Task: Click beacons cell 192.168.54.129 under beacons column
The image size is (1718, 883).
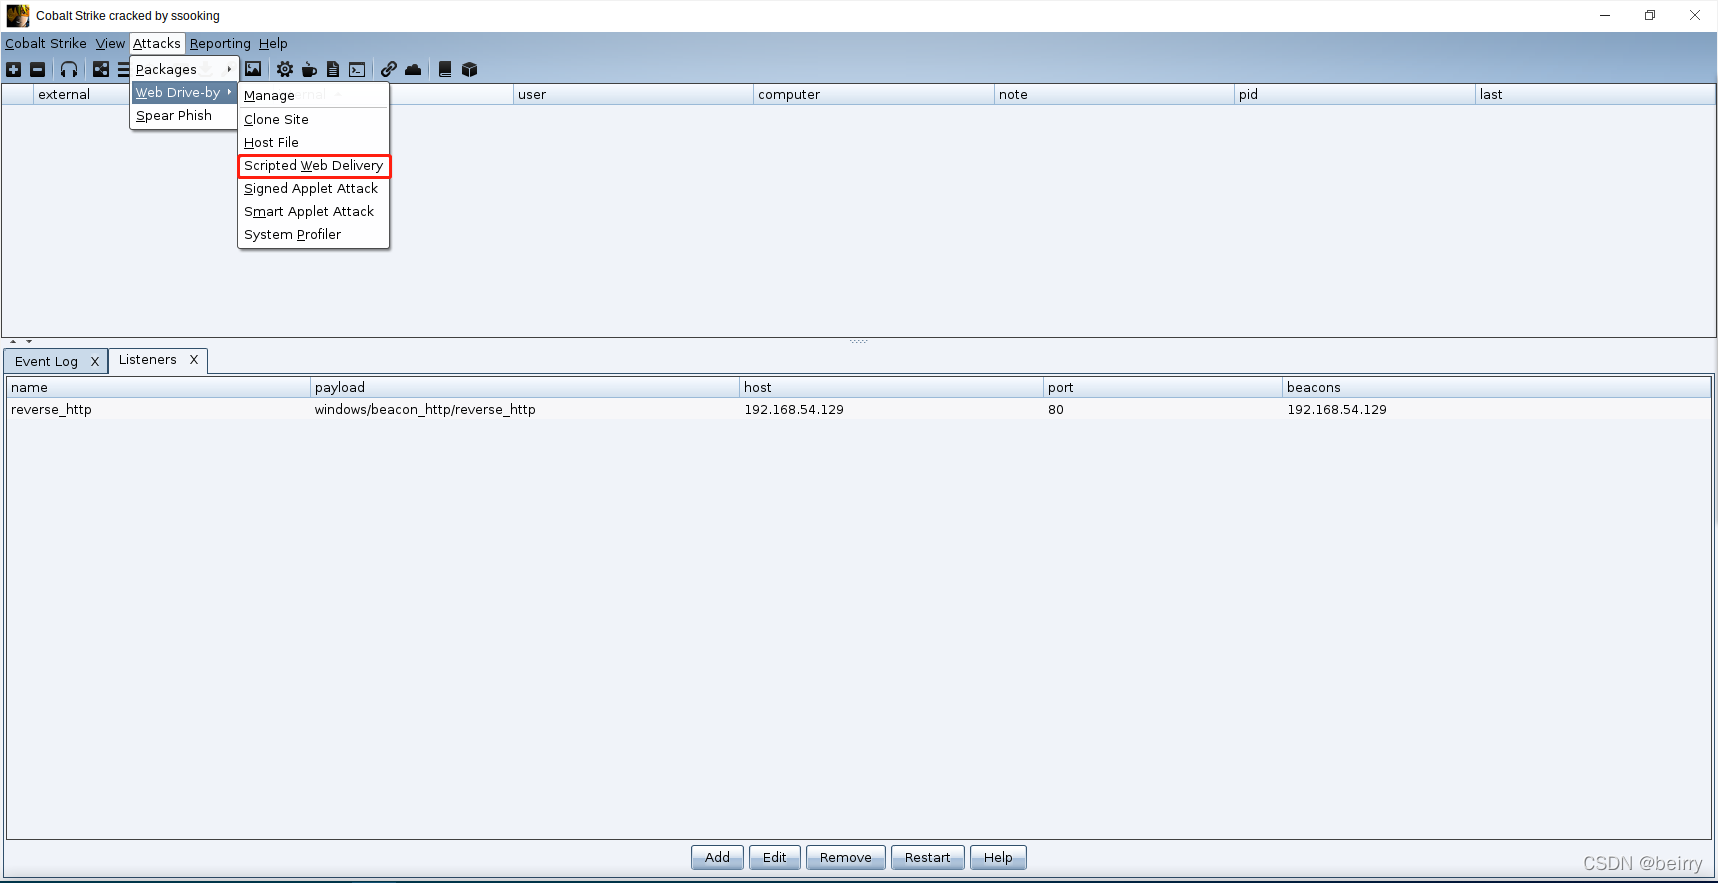Action: tap(1497, 409)
